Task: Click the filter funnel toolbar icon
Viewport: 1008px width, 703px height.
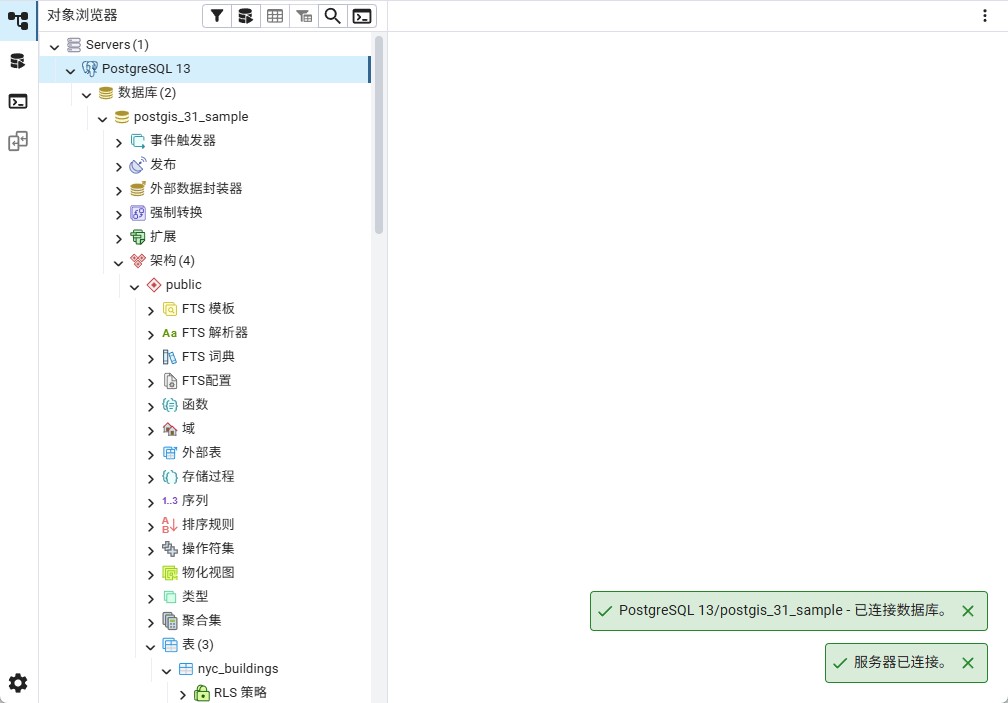Action: point(217,16)
